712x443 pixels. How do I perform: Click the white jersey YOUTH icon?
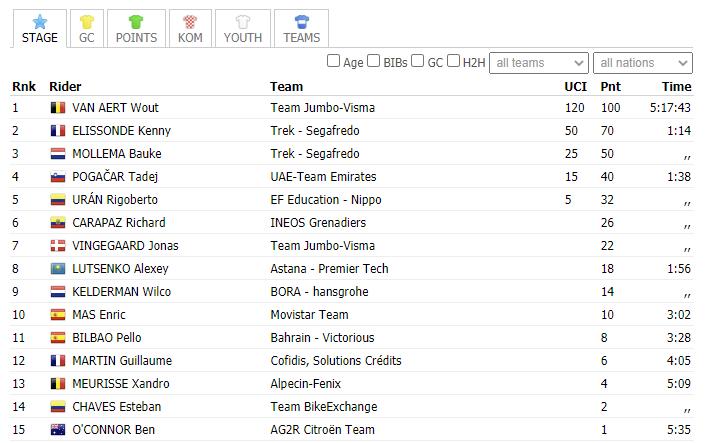(x=243, y=21)
